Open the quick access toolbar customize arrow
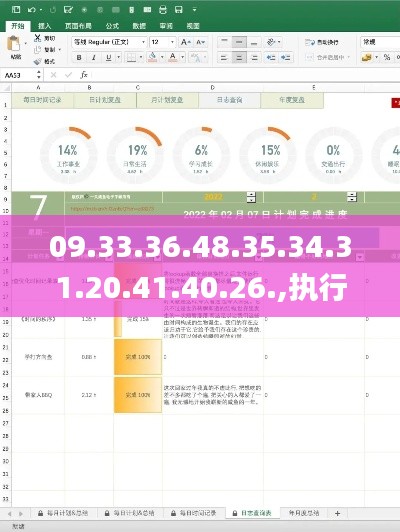Viewport: 400px width, 532px height. (x=194, y=10)
